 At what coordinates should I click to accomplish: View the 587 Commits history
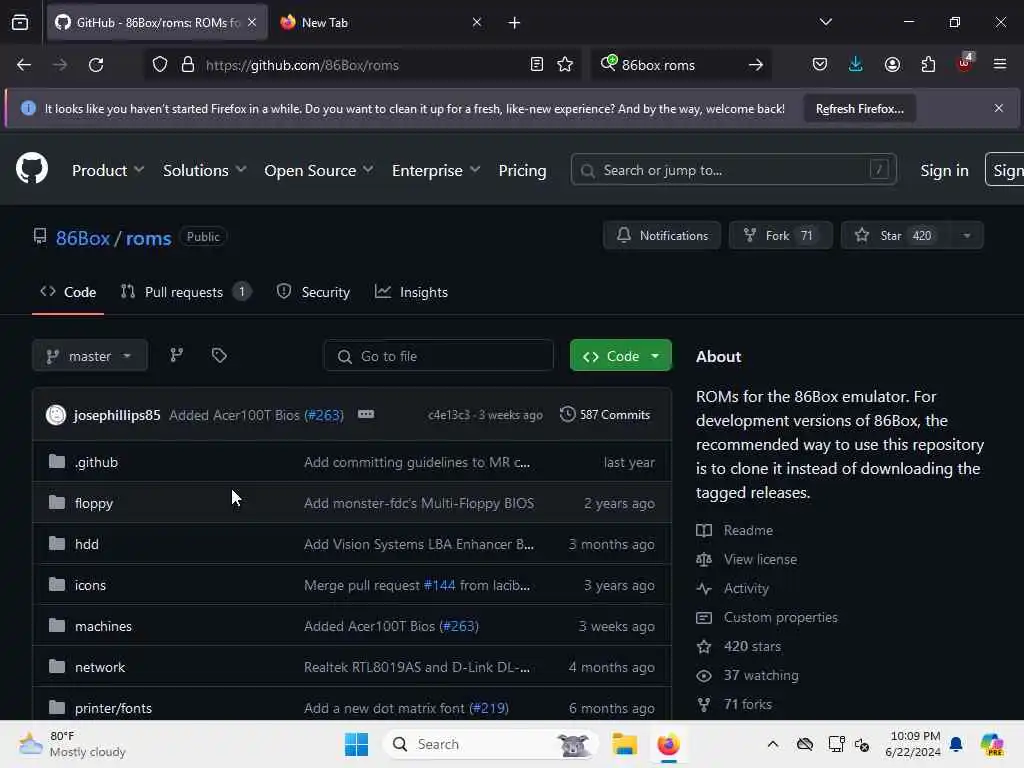pyautogui.click(x=605, y=415)
